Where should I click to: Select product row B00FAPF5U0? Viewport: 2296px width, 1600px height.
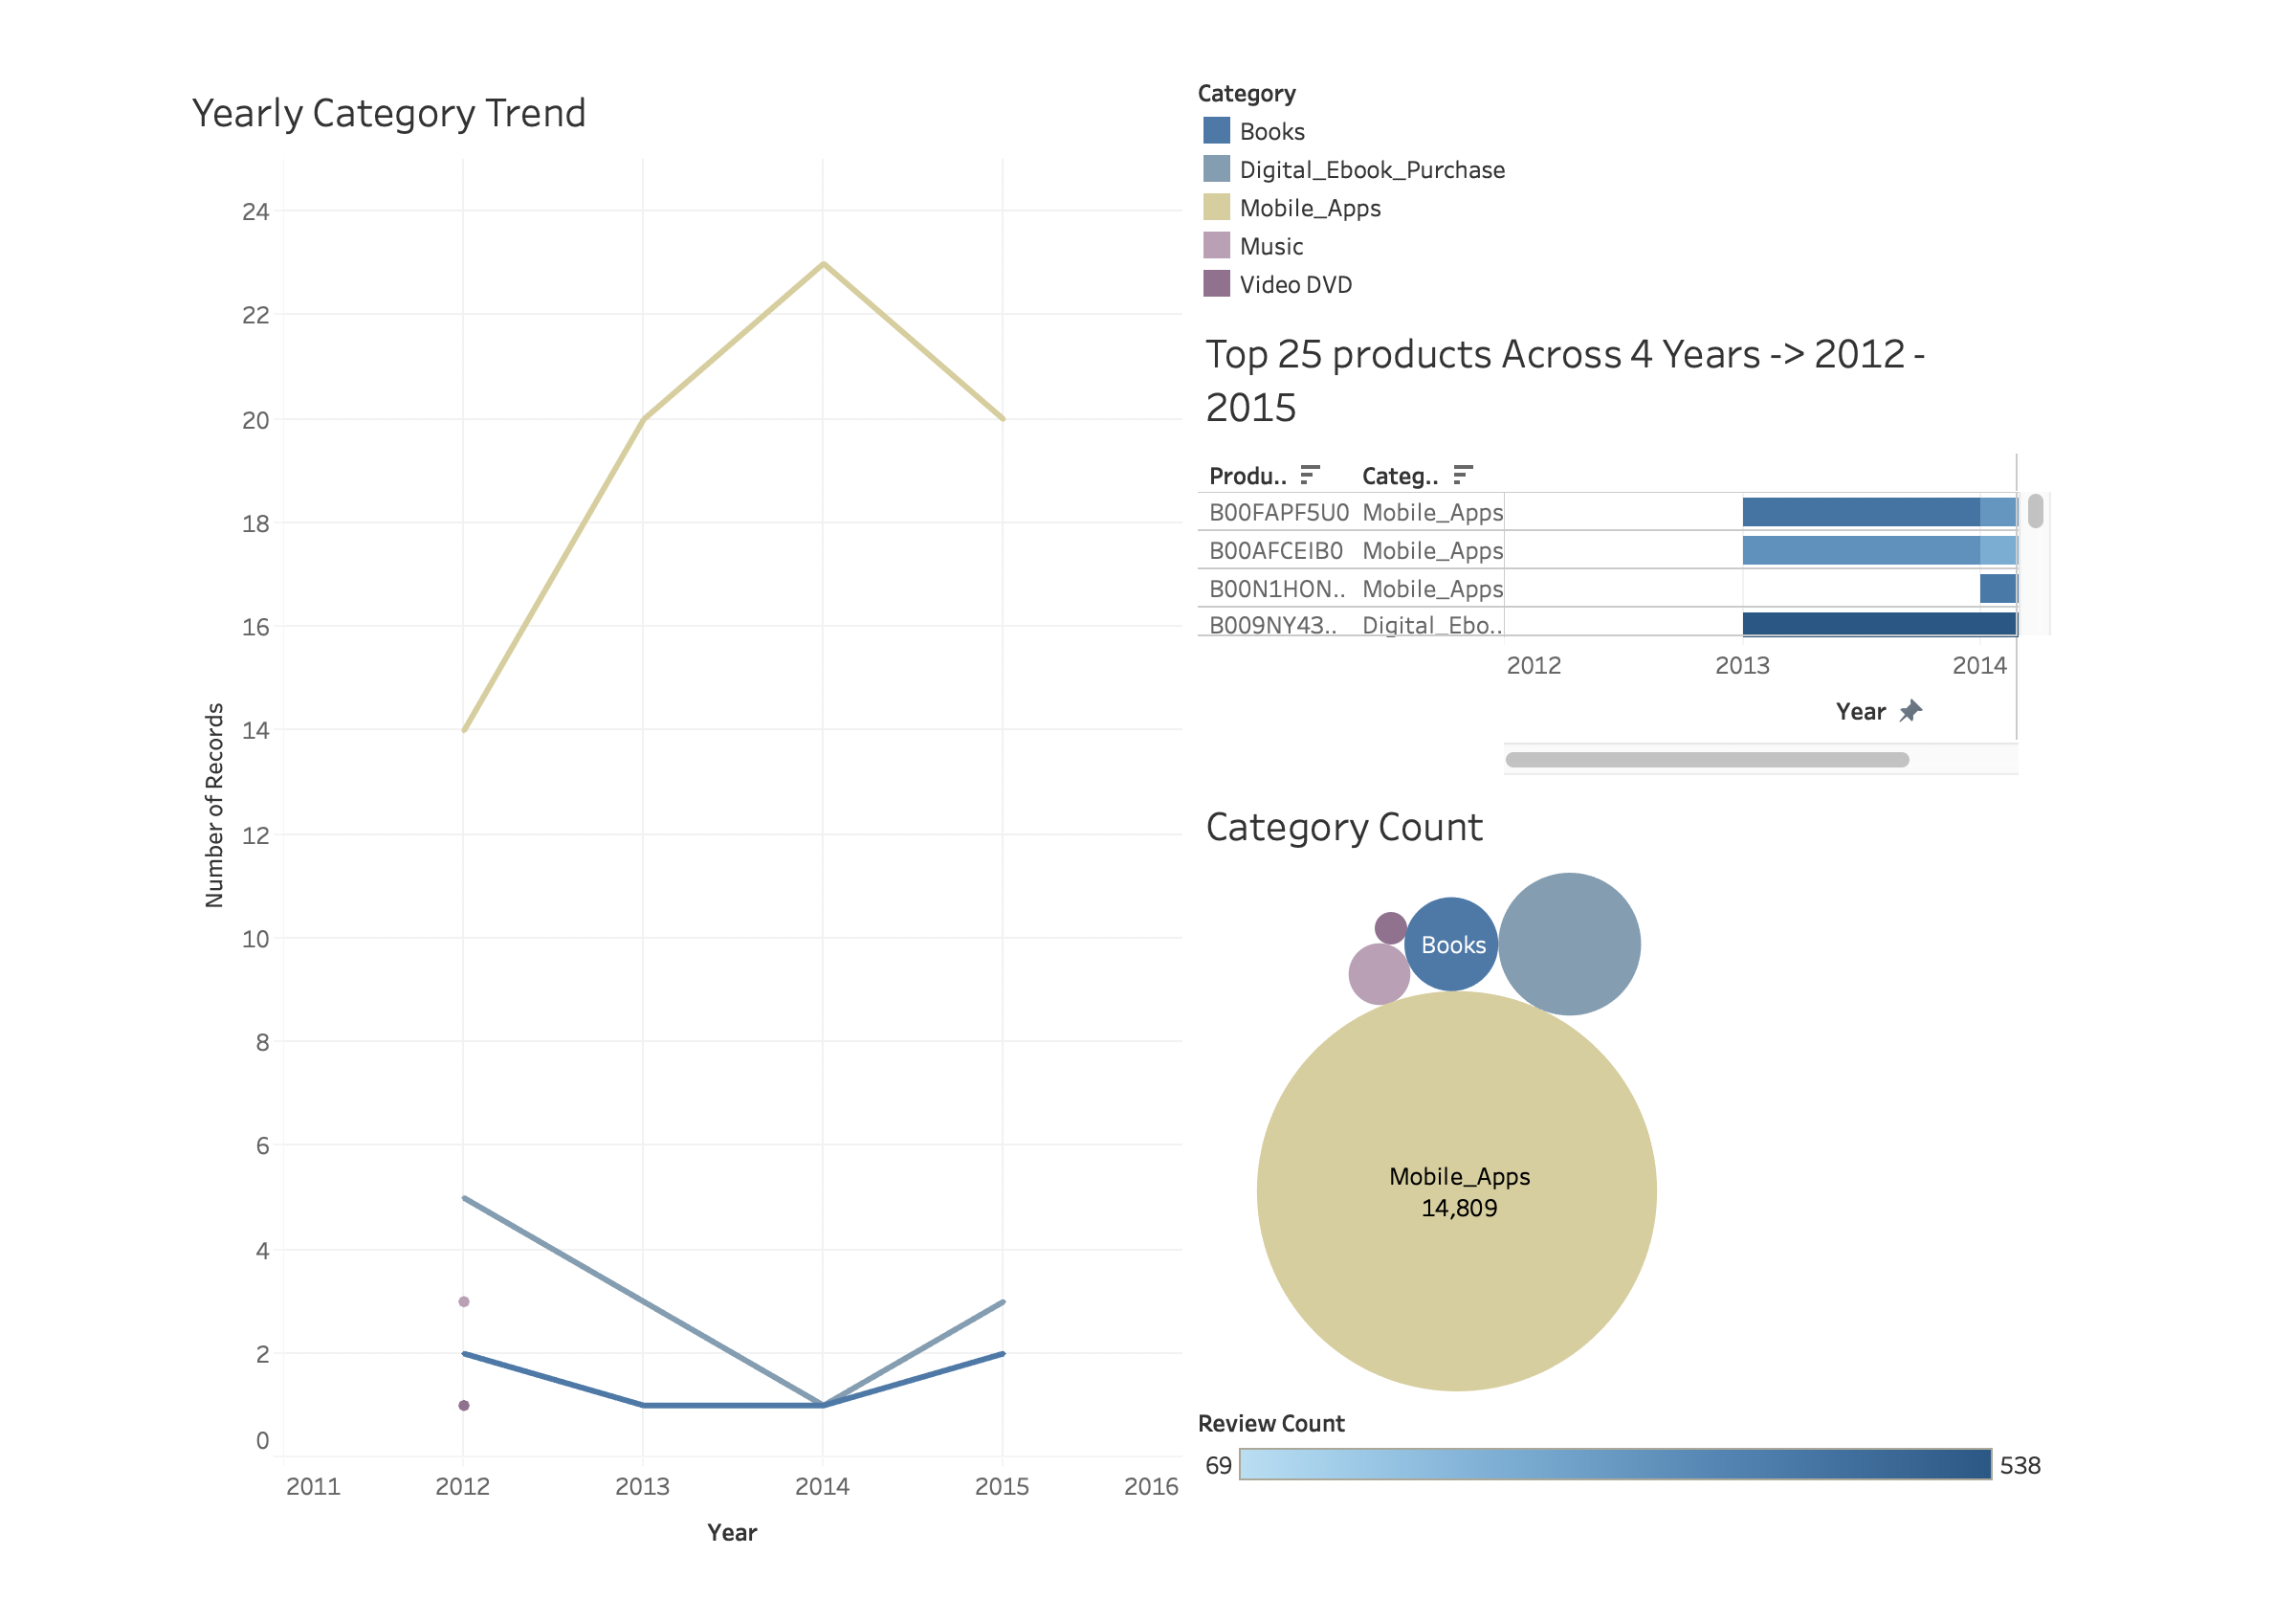tap(1277, 512)
